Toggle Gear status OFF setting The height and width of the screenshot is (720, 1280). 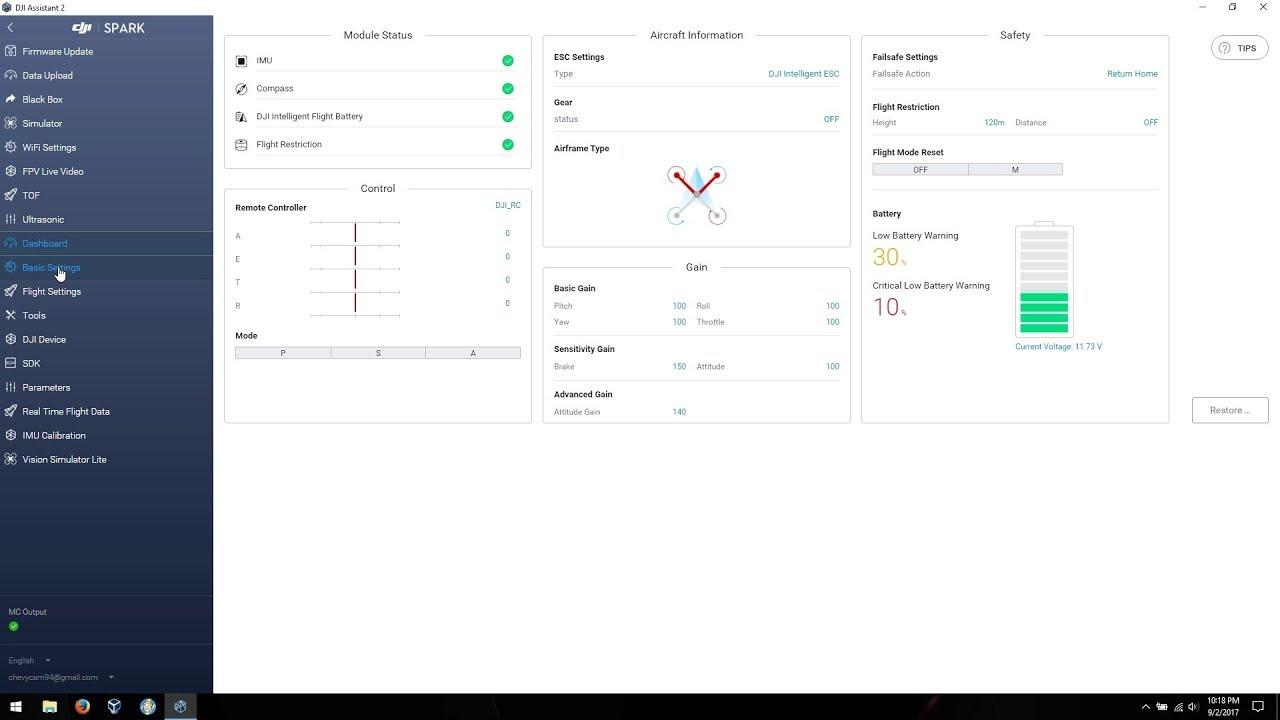pos(831,119)
